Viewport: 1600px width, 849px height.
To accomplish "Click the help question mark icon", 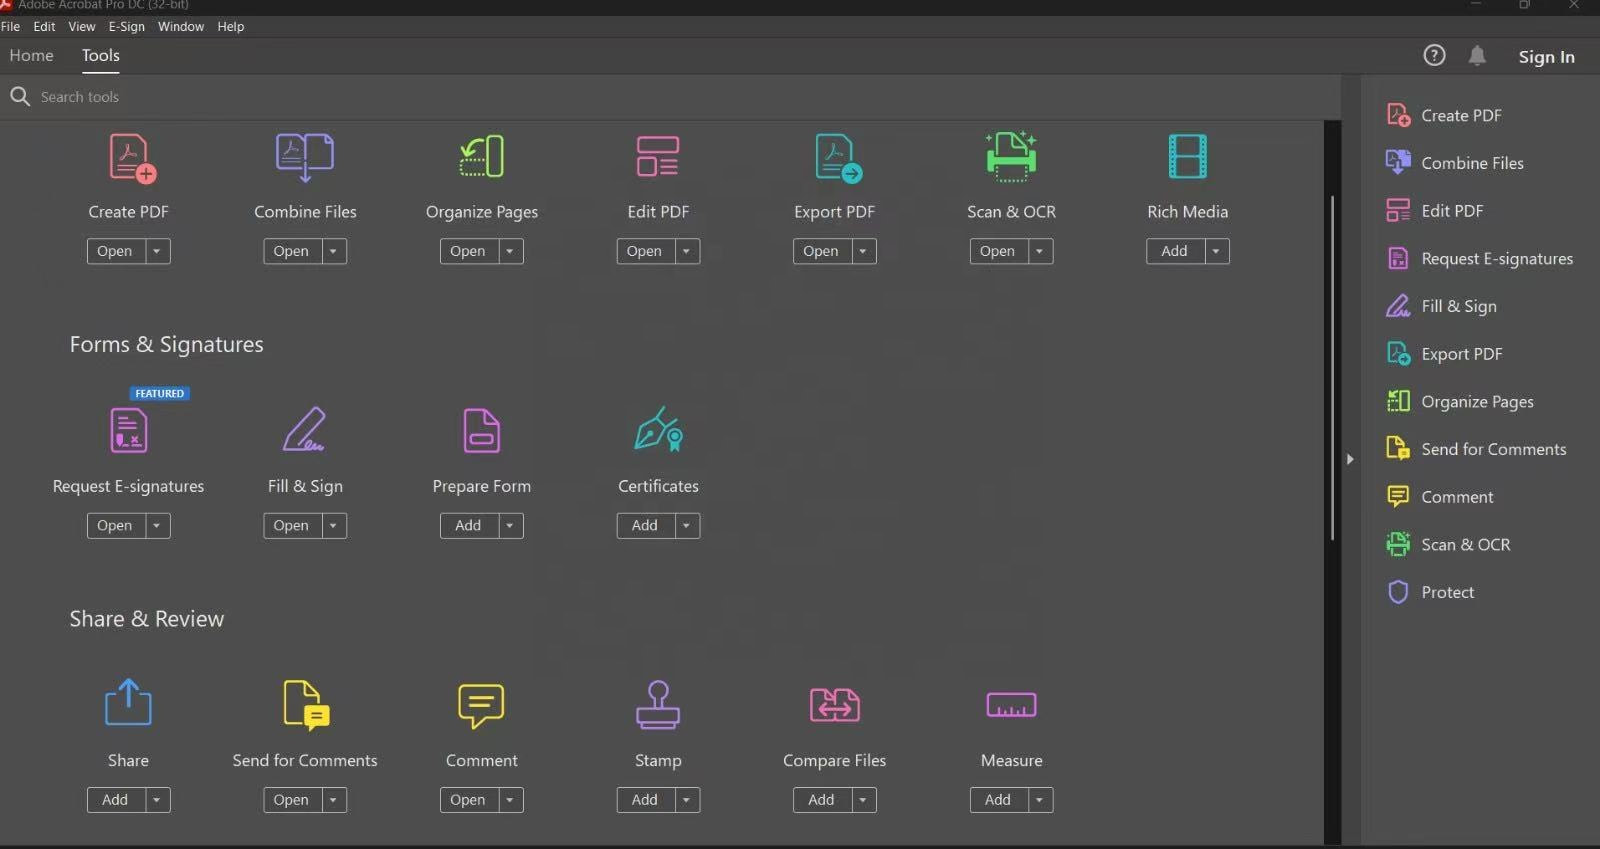I will (x=1434, y=56).
